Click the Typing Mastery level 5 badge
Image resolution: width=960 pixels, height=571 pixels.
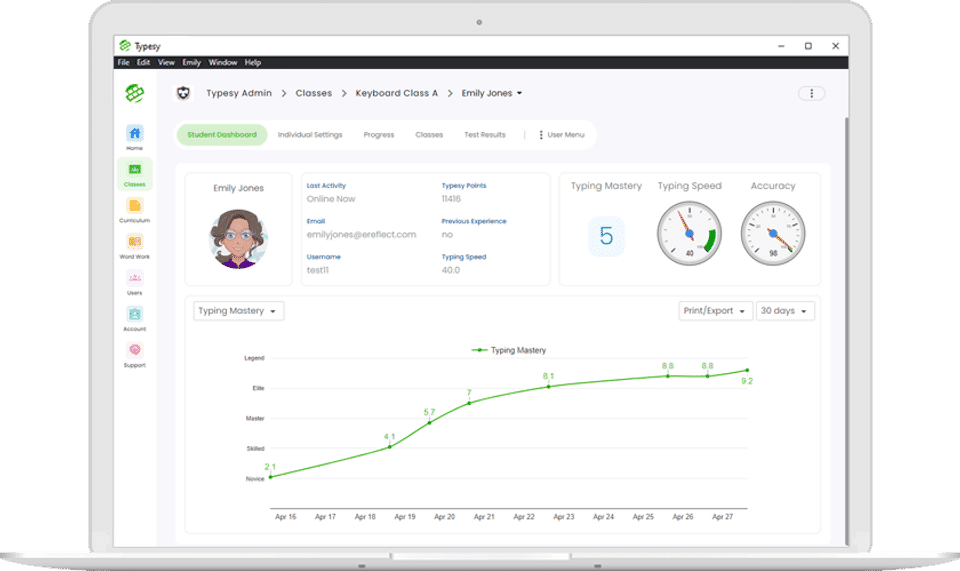point(606,236)
